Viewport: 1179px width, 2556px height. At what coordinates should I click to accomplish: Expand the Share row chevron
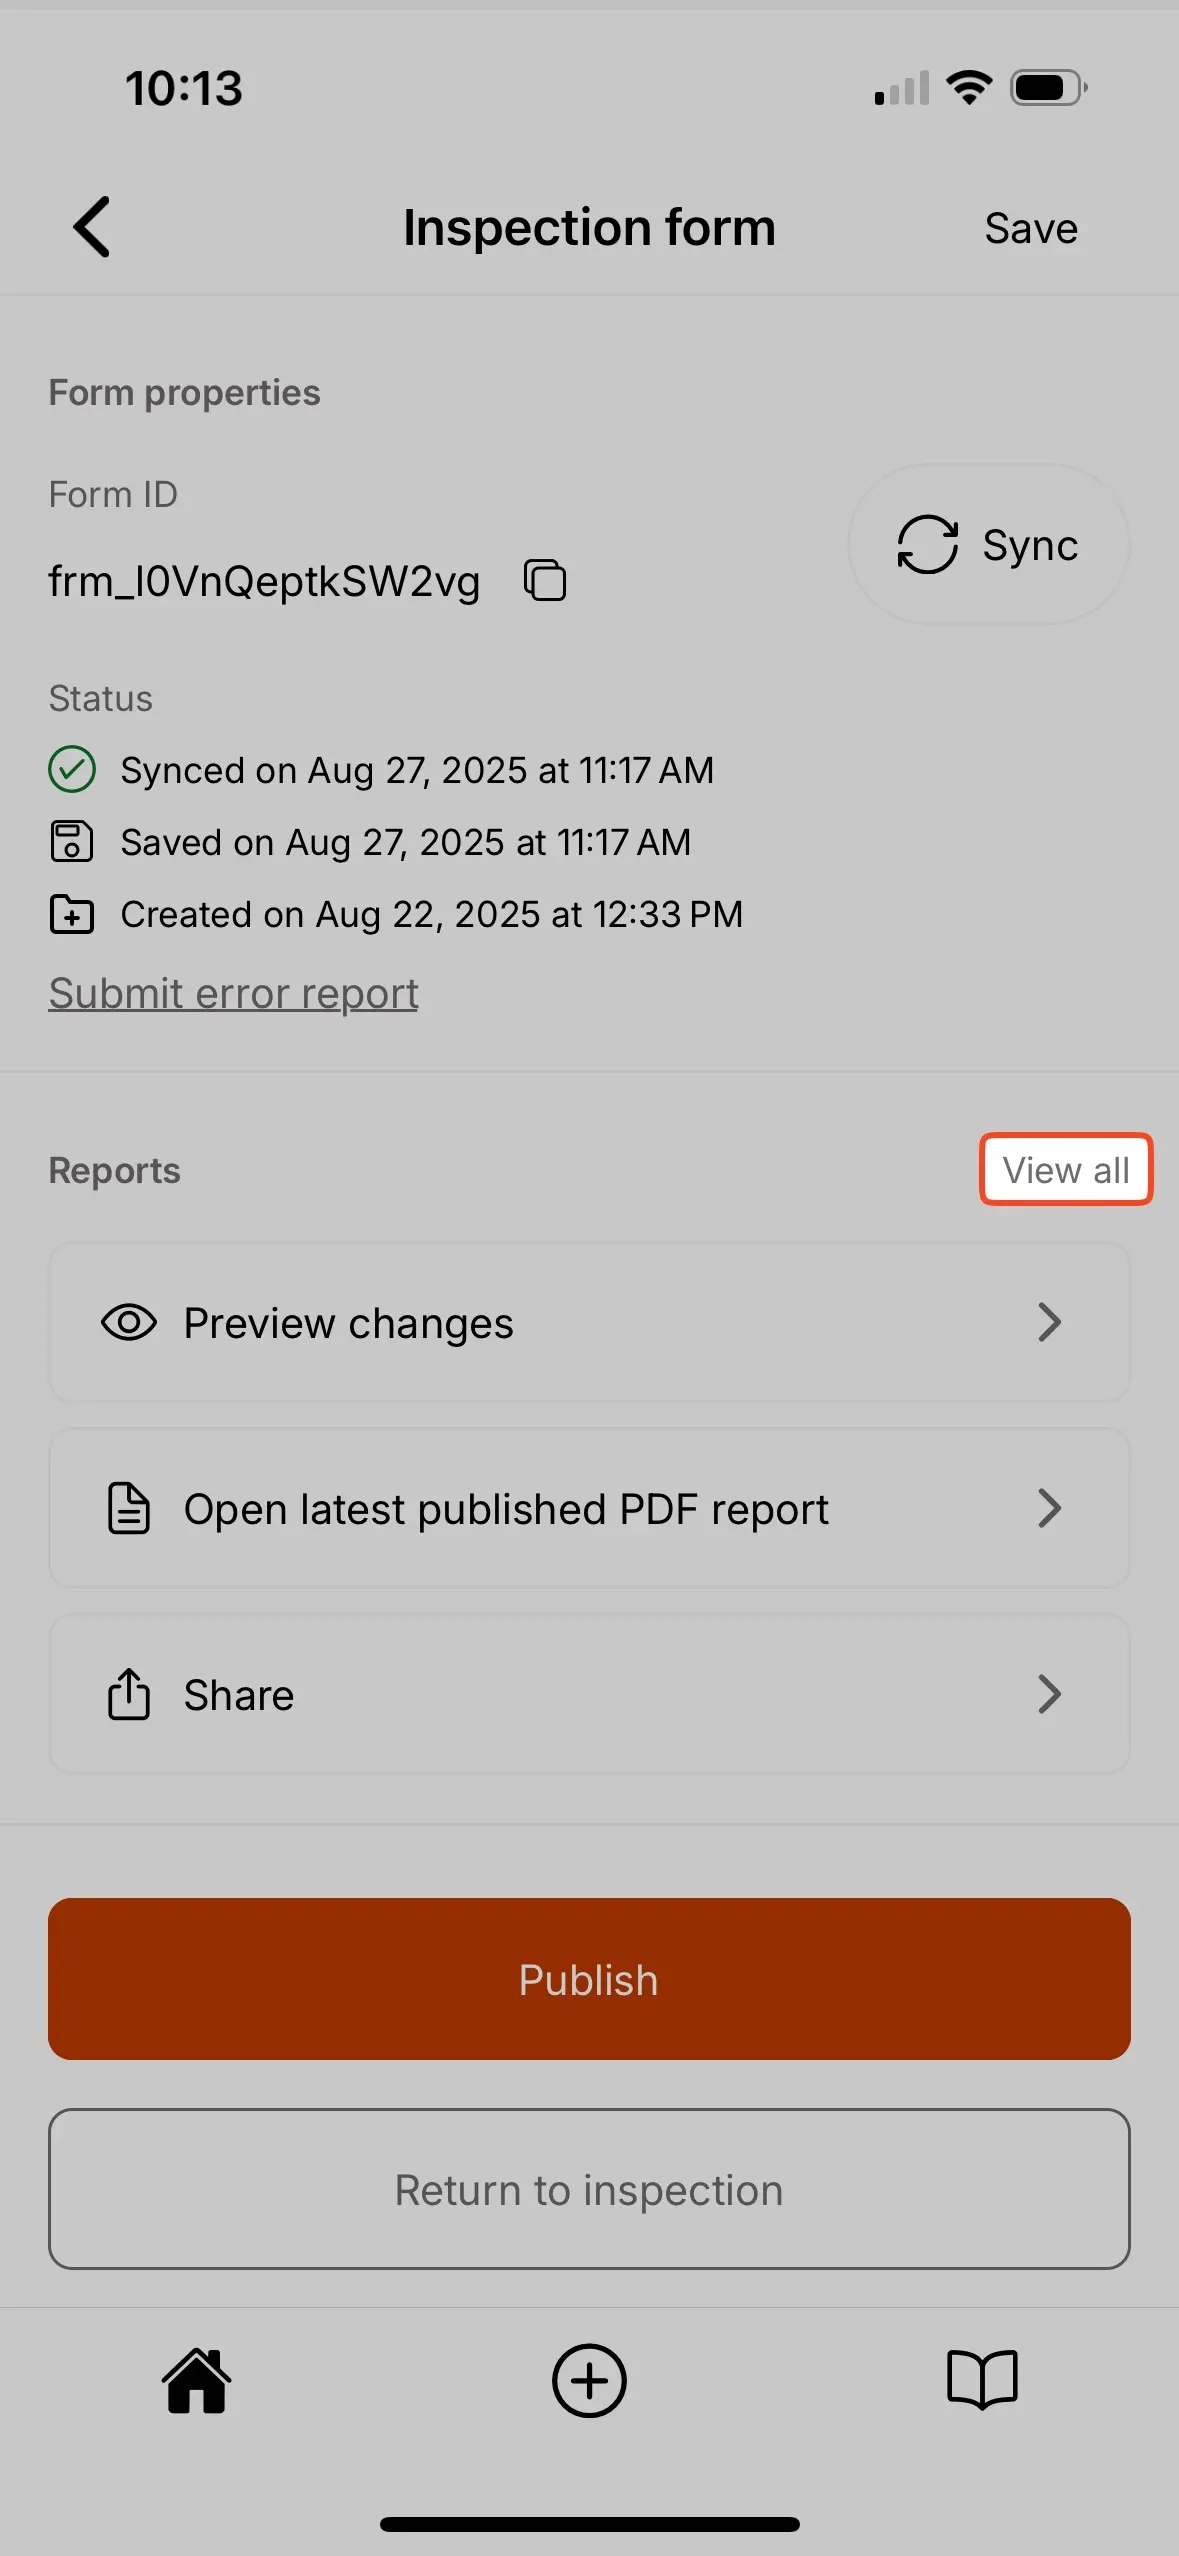tap(1050, 1694)
